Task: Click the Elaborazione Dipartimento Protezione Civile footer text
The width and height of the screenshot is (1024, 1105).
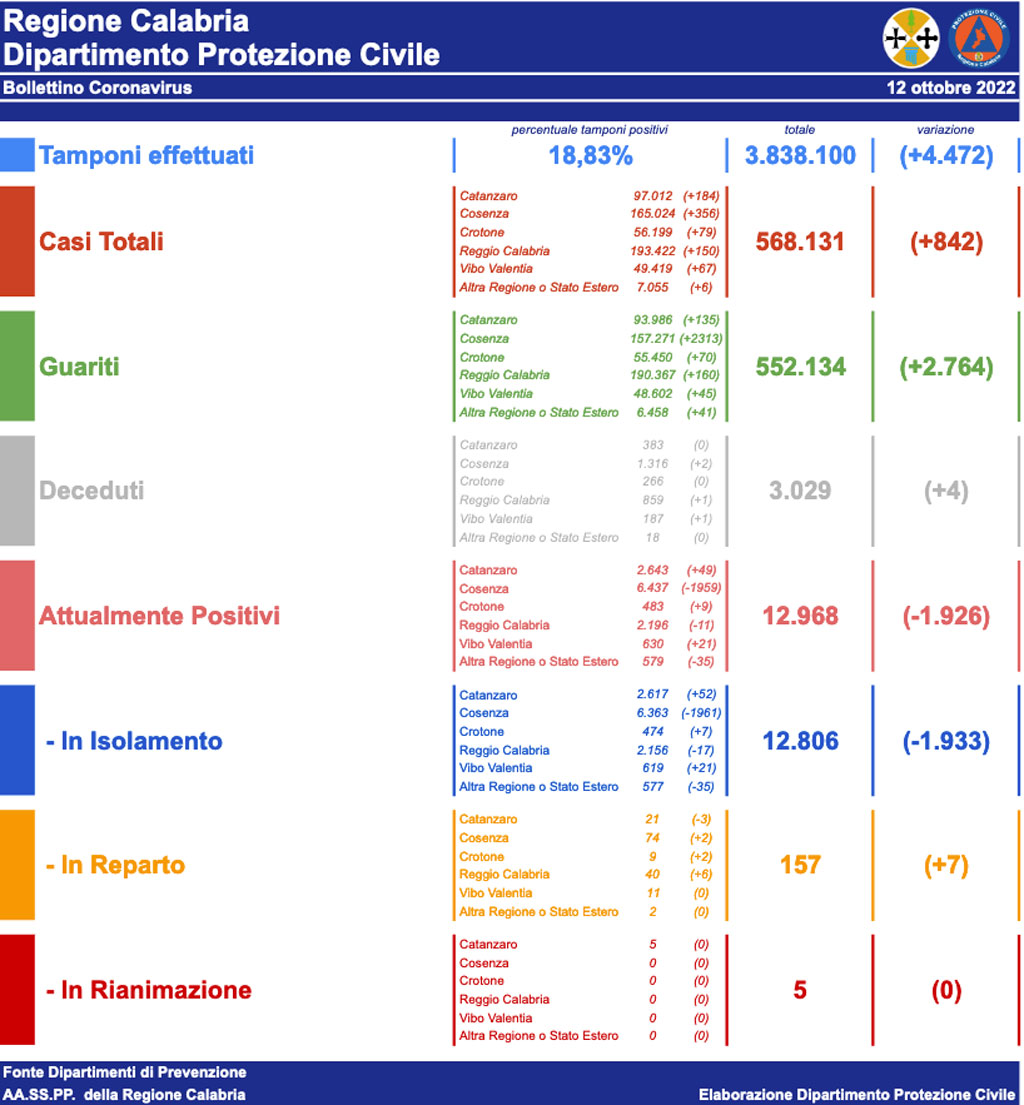Action: click(x=857, y=1095)
